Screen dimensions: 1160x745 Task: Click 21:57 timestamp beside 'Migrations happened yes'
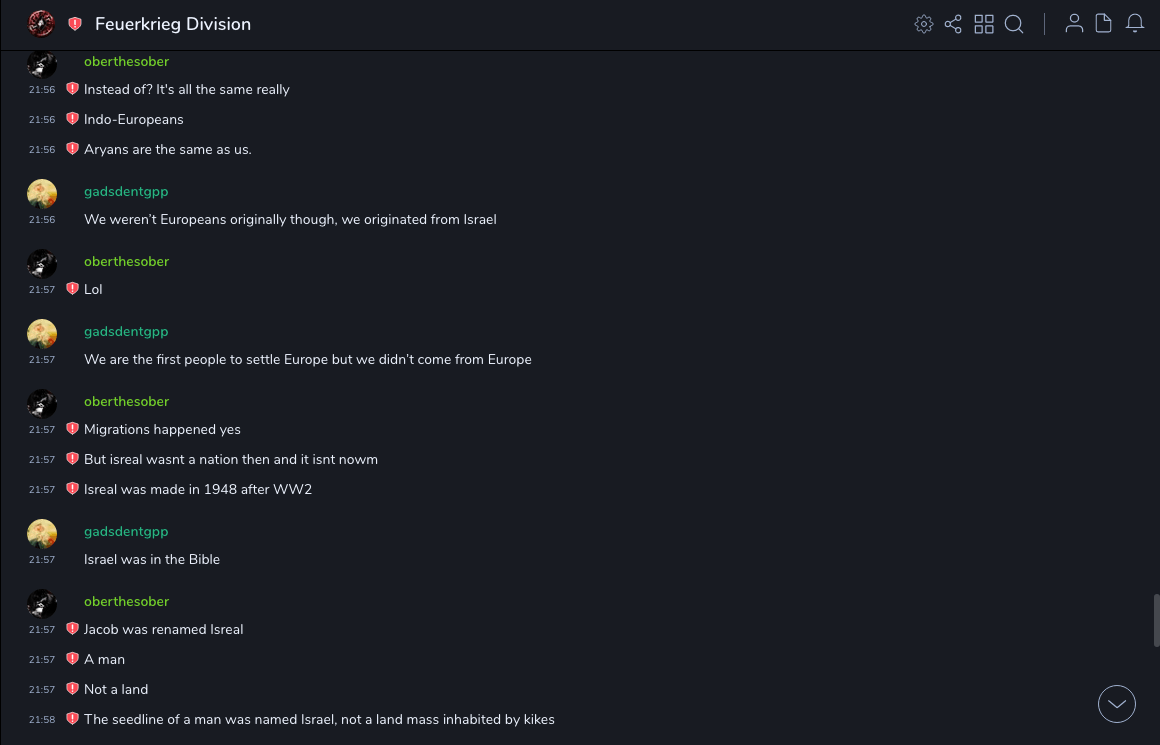click(42, 430)
